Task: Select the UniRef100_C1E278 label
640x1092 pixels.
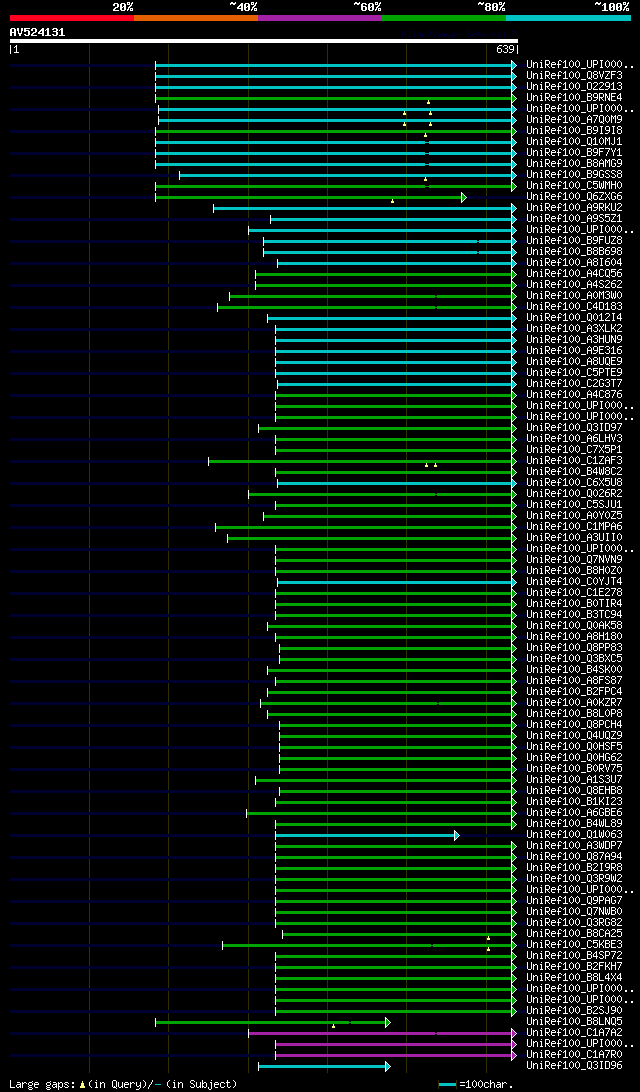Action: [575, 593]
